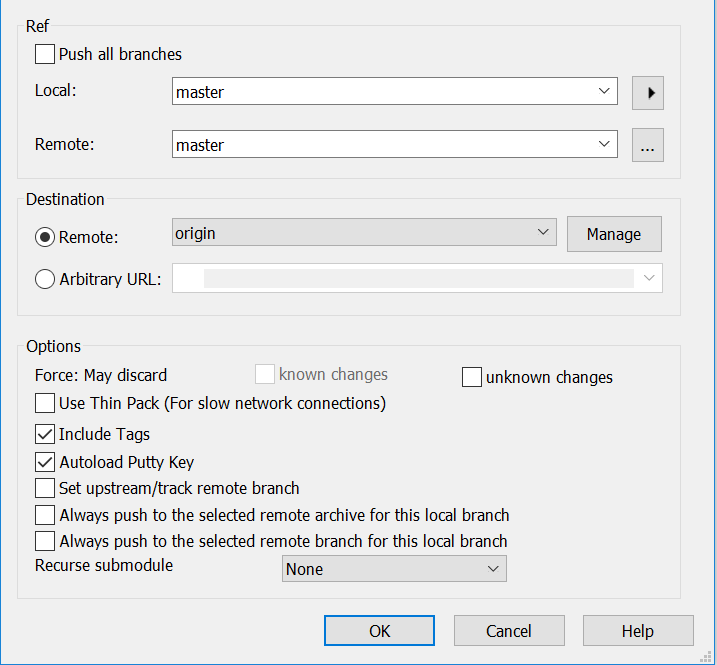717x665 pixels.
Task: Enable Use Thin Pack option
Action: click(45, 403)
